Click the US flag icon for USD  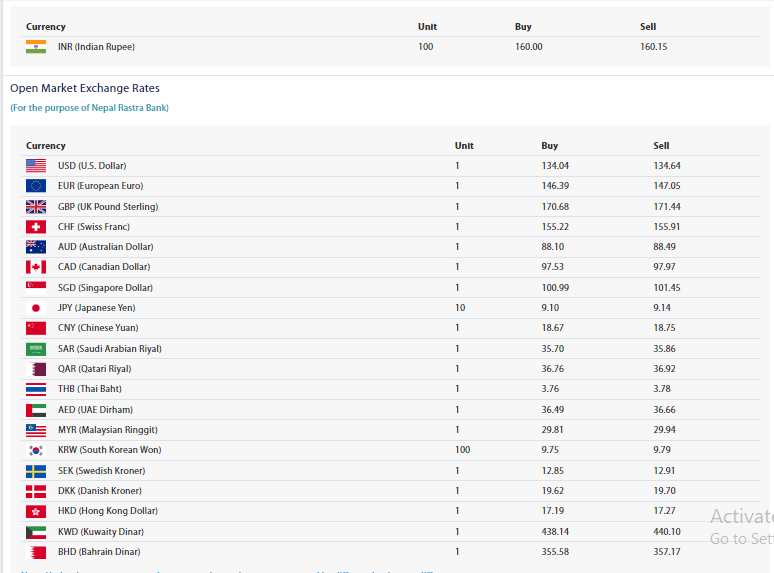pyautogui.click(x=36, y=166)
